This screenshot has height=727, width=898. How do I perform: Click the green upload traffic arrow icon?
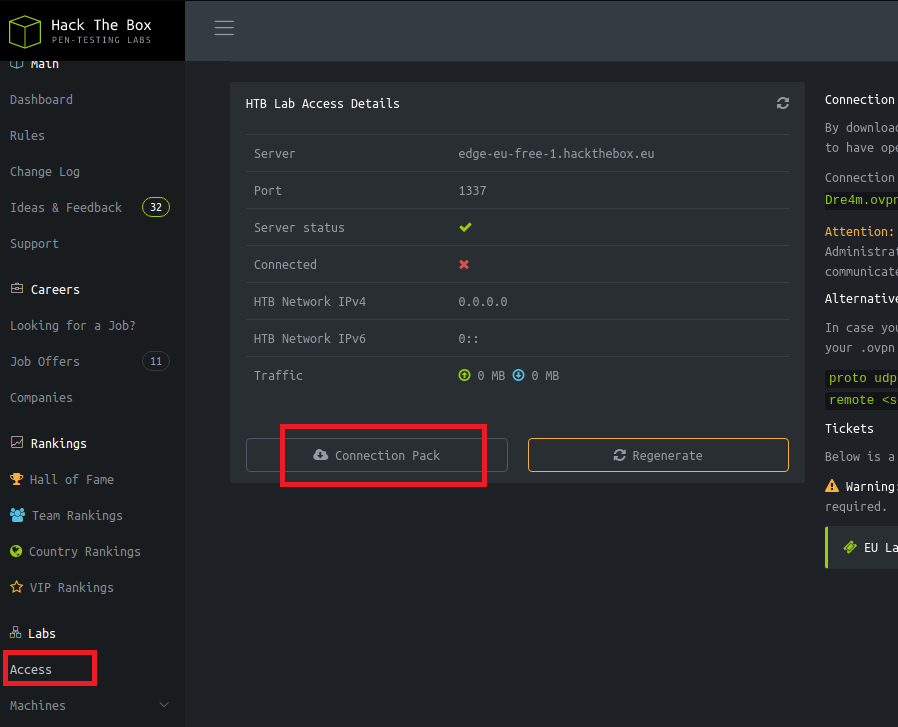tap(464, 375)
